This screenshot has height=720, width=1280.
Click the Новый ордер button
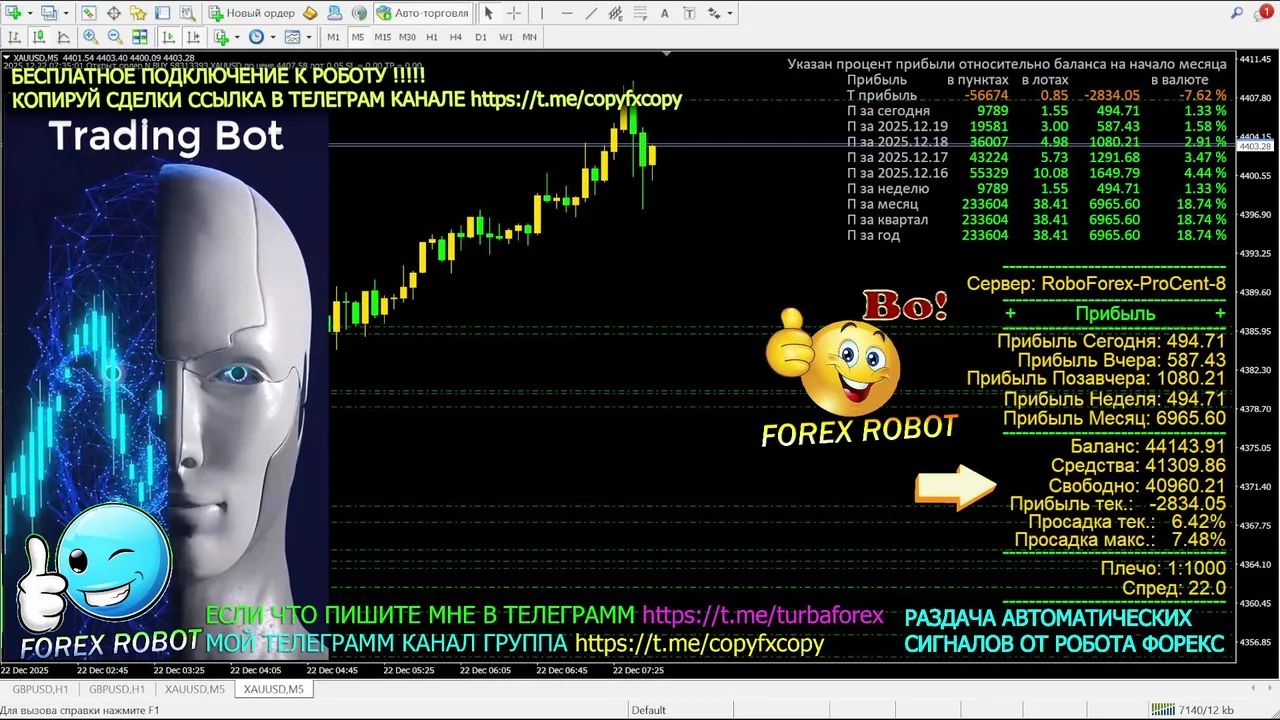click(x=252, y=13)
